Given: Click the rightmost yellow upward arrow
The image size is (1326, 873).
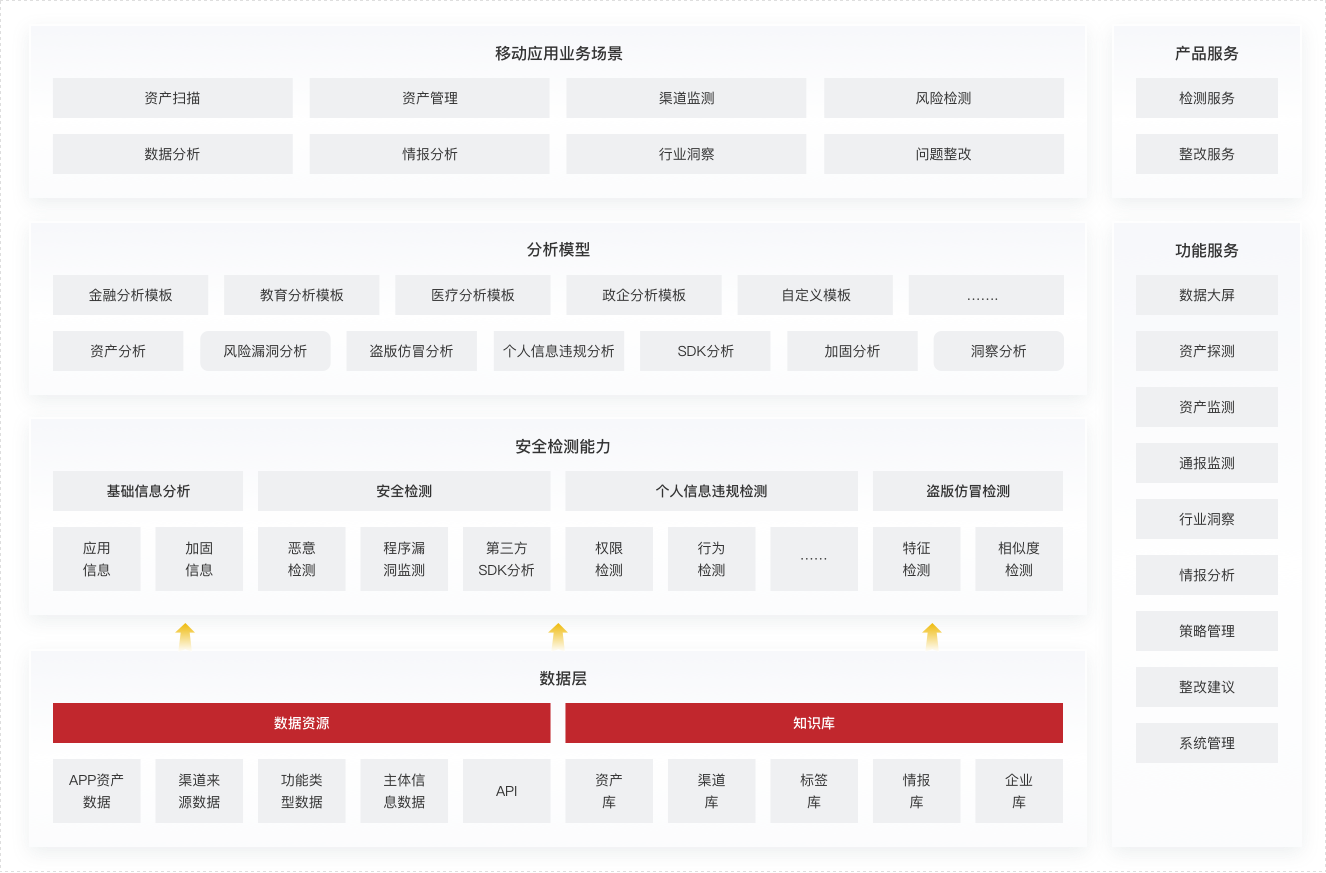Looking at the screenshot, I should click(932, 636).
